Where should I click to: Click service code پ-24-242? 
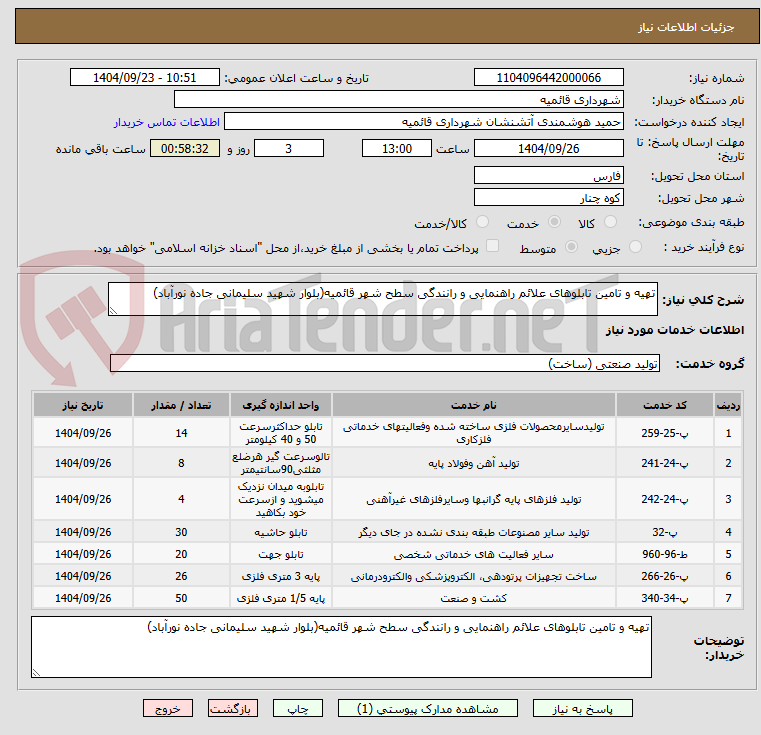click(x=664, y=499)
